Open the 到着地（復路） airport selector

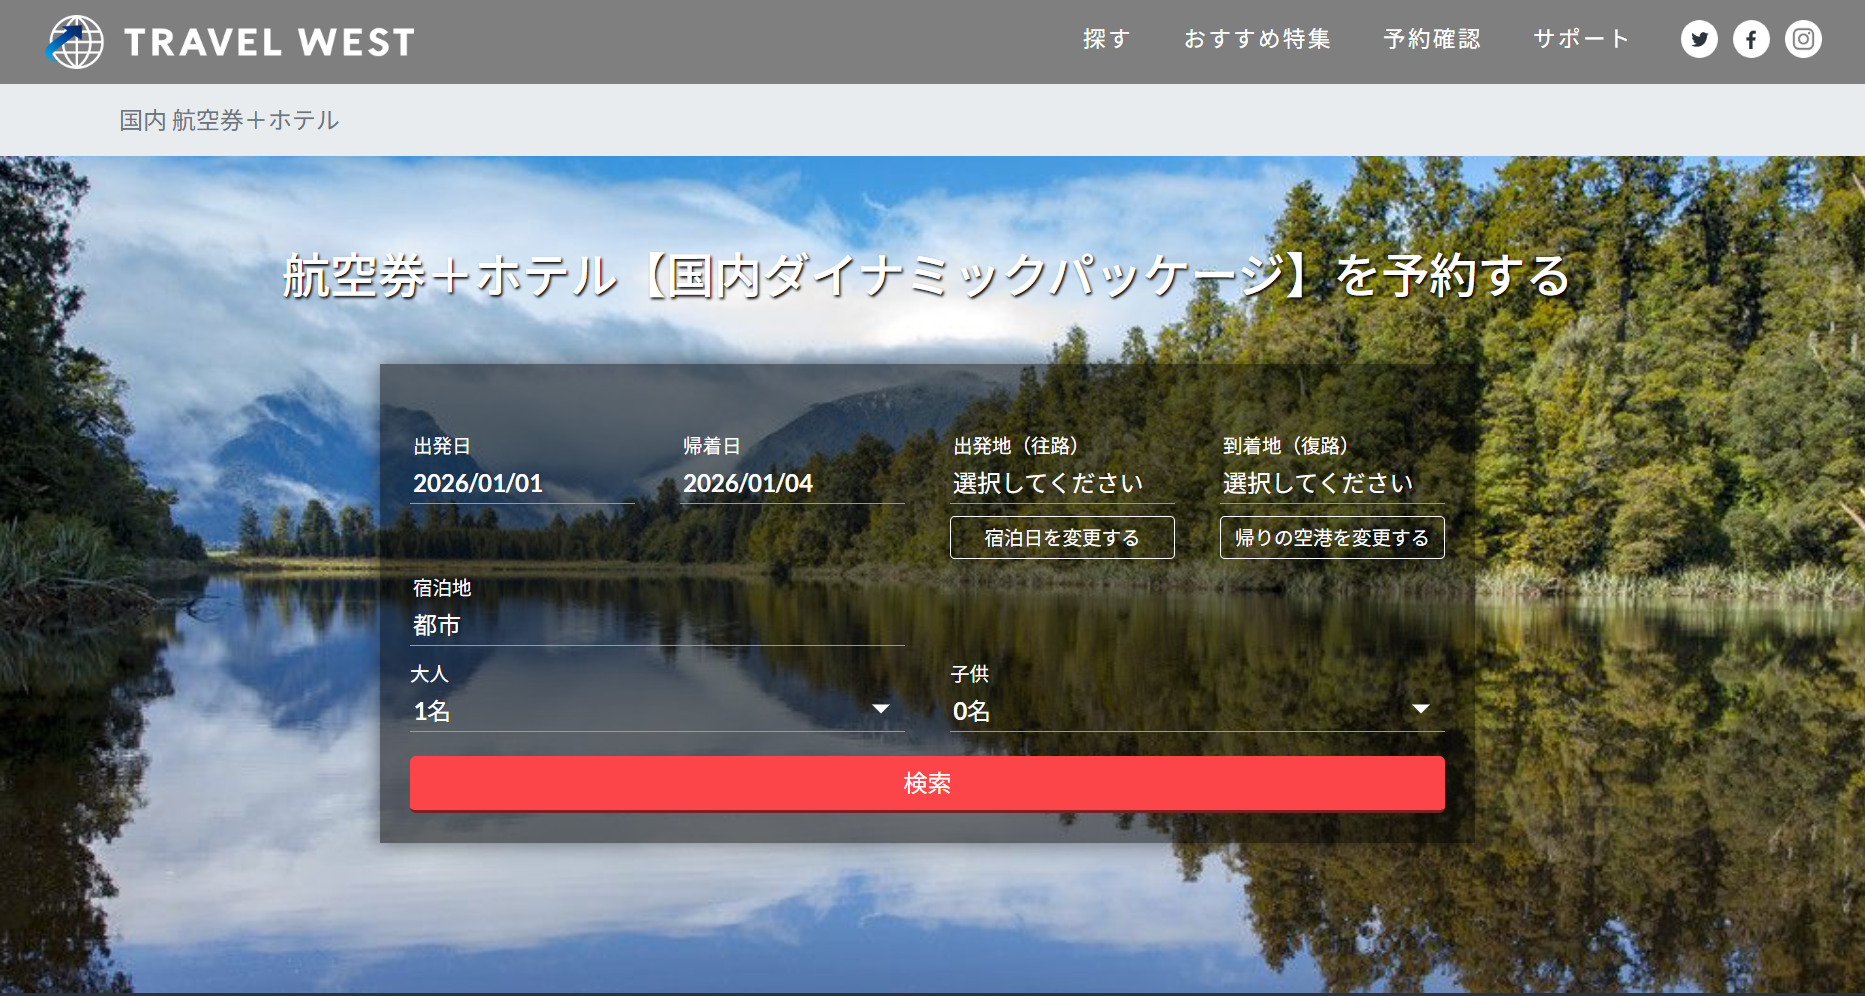(x=1330, y=483)
